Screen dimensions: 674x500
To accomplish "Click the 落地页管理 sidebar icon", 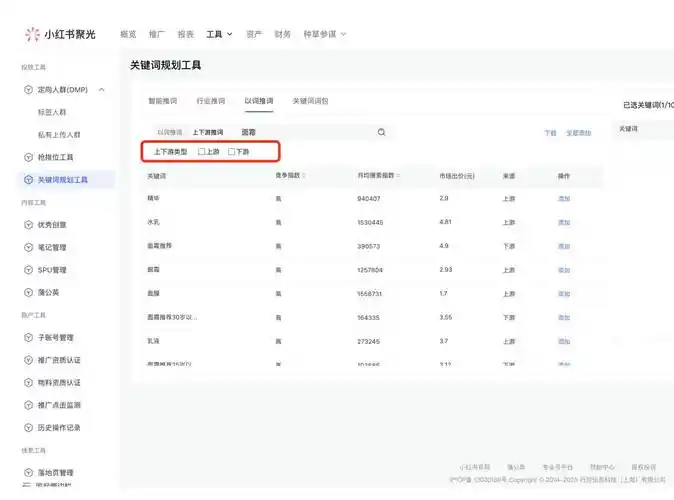I will (28, 472).
